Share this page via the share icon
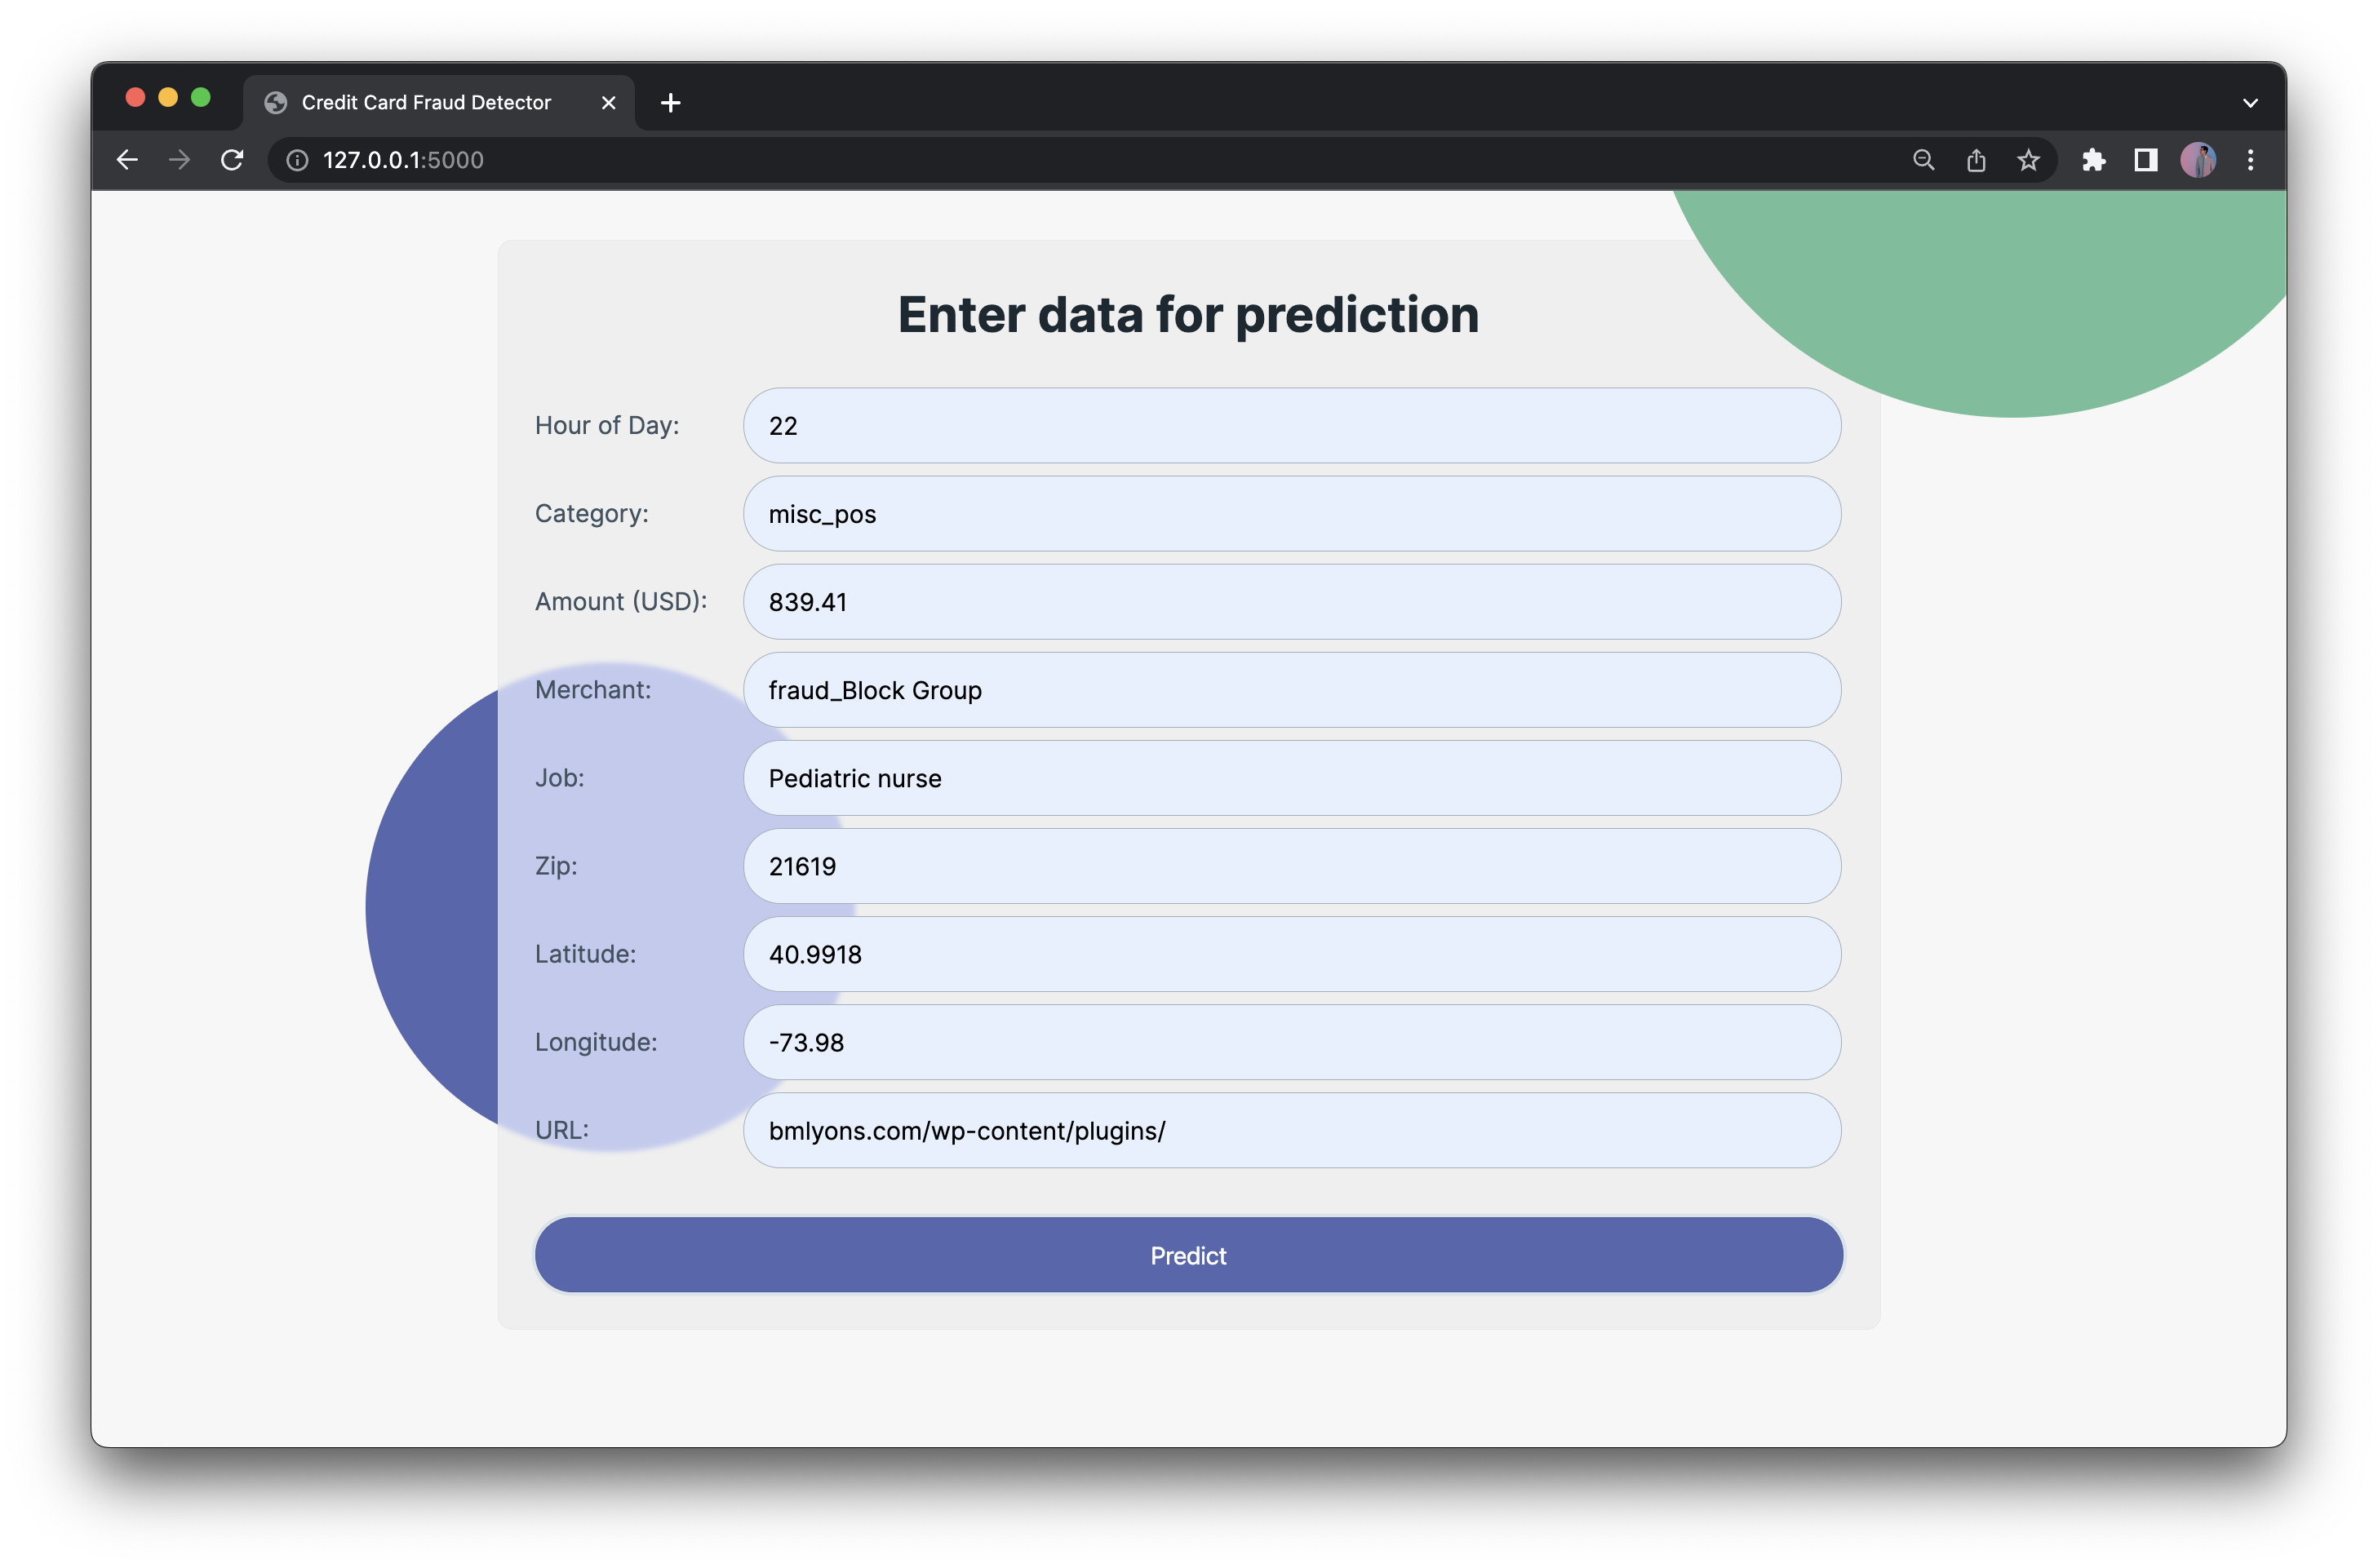The width and height of the screenshot is (2378, 1568). tap(1976, 160)
